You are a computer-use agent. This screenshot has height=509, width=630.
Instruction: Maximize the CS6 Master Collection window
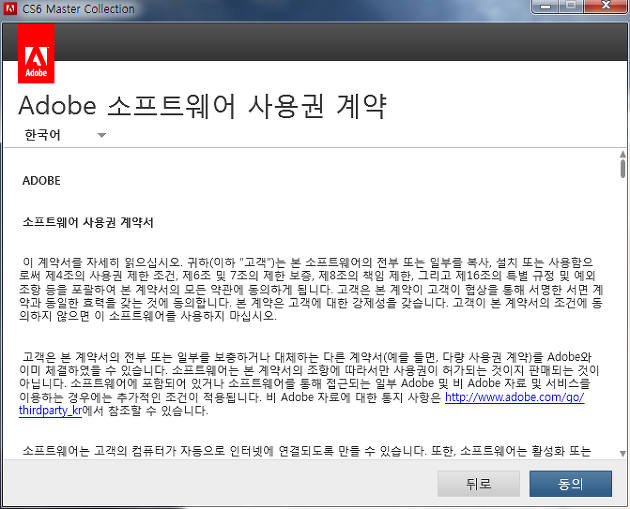tap(571, 6)
